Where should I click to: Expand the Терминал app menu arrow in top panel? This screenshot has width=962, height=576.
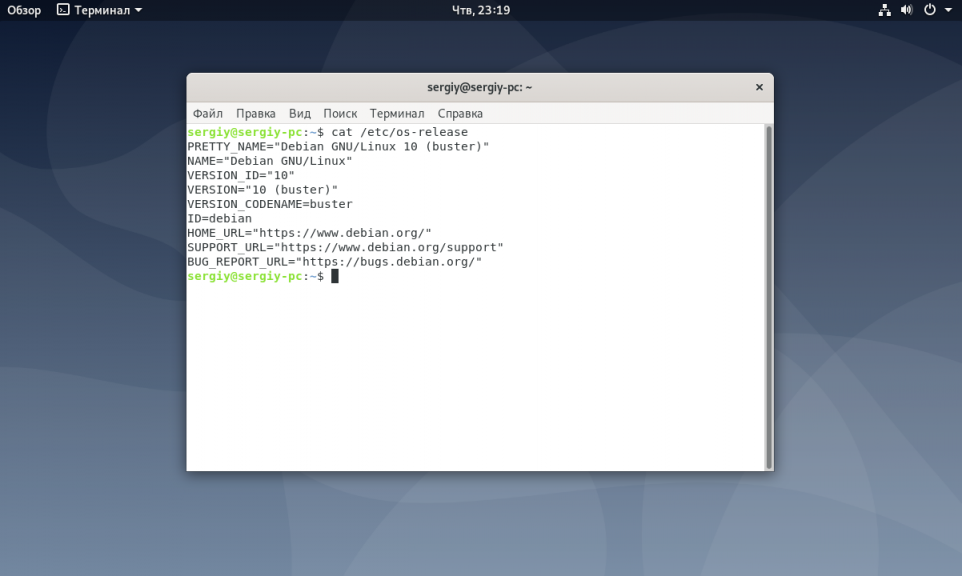tap(138, 10)
